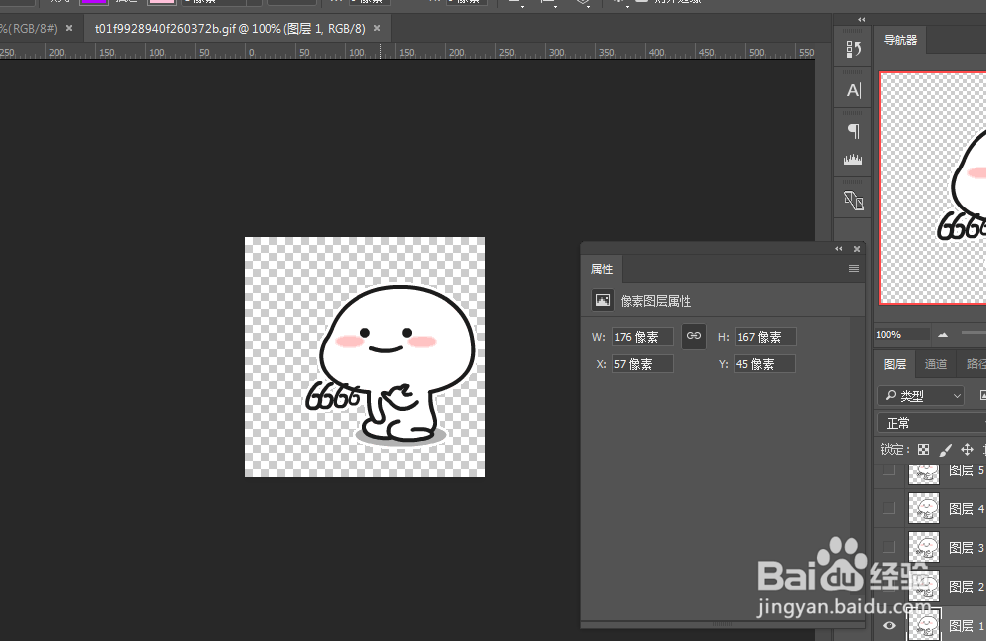
Task: Select layer name 图层 5
Action: point(966,470)
